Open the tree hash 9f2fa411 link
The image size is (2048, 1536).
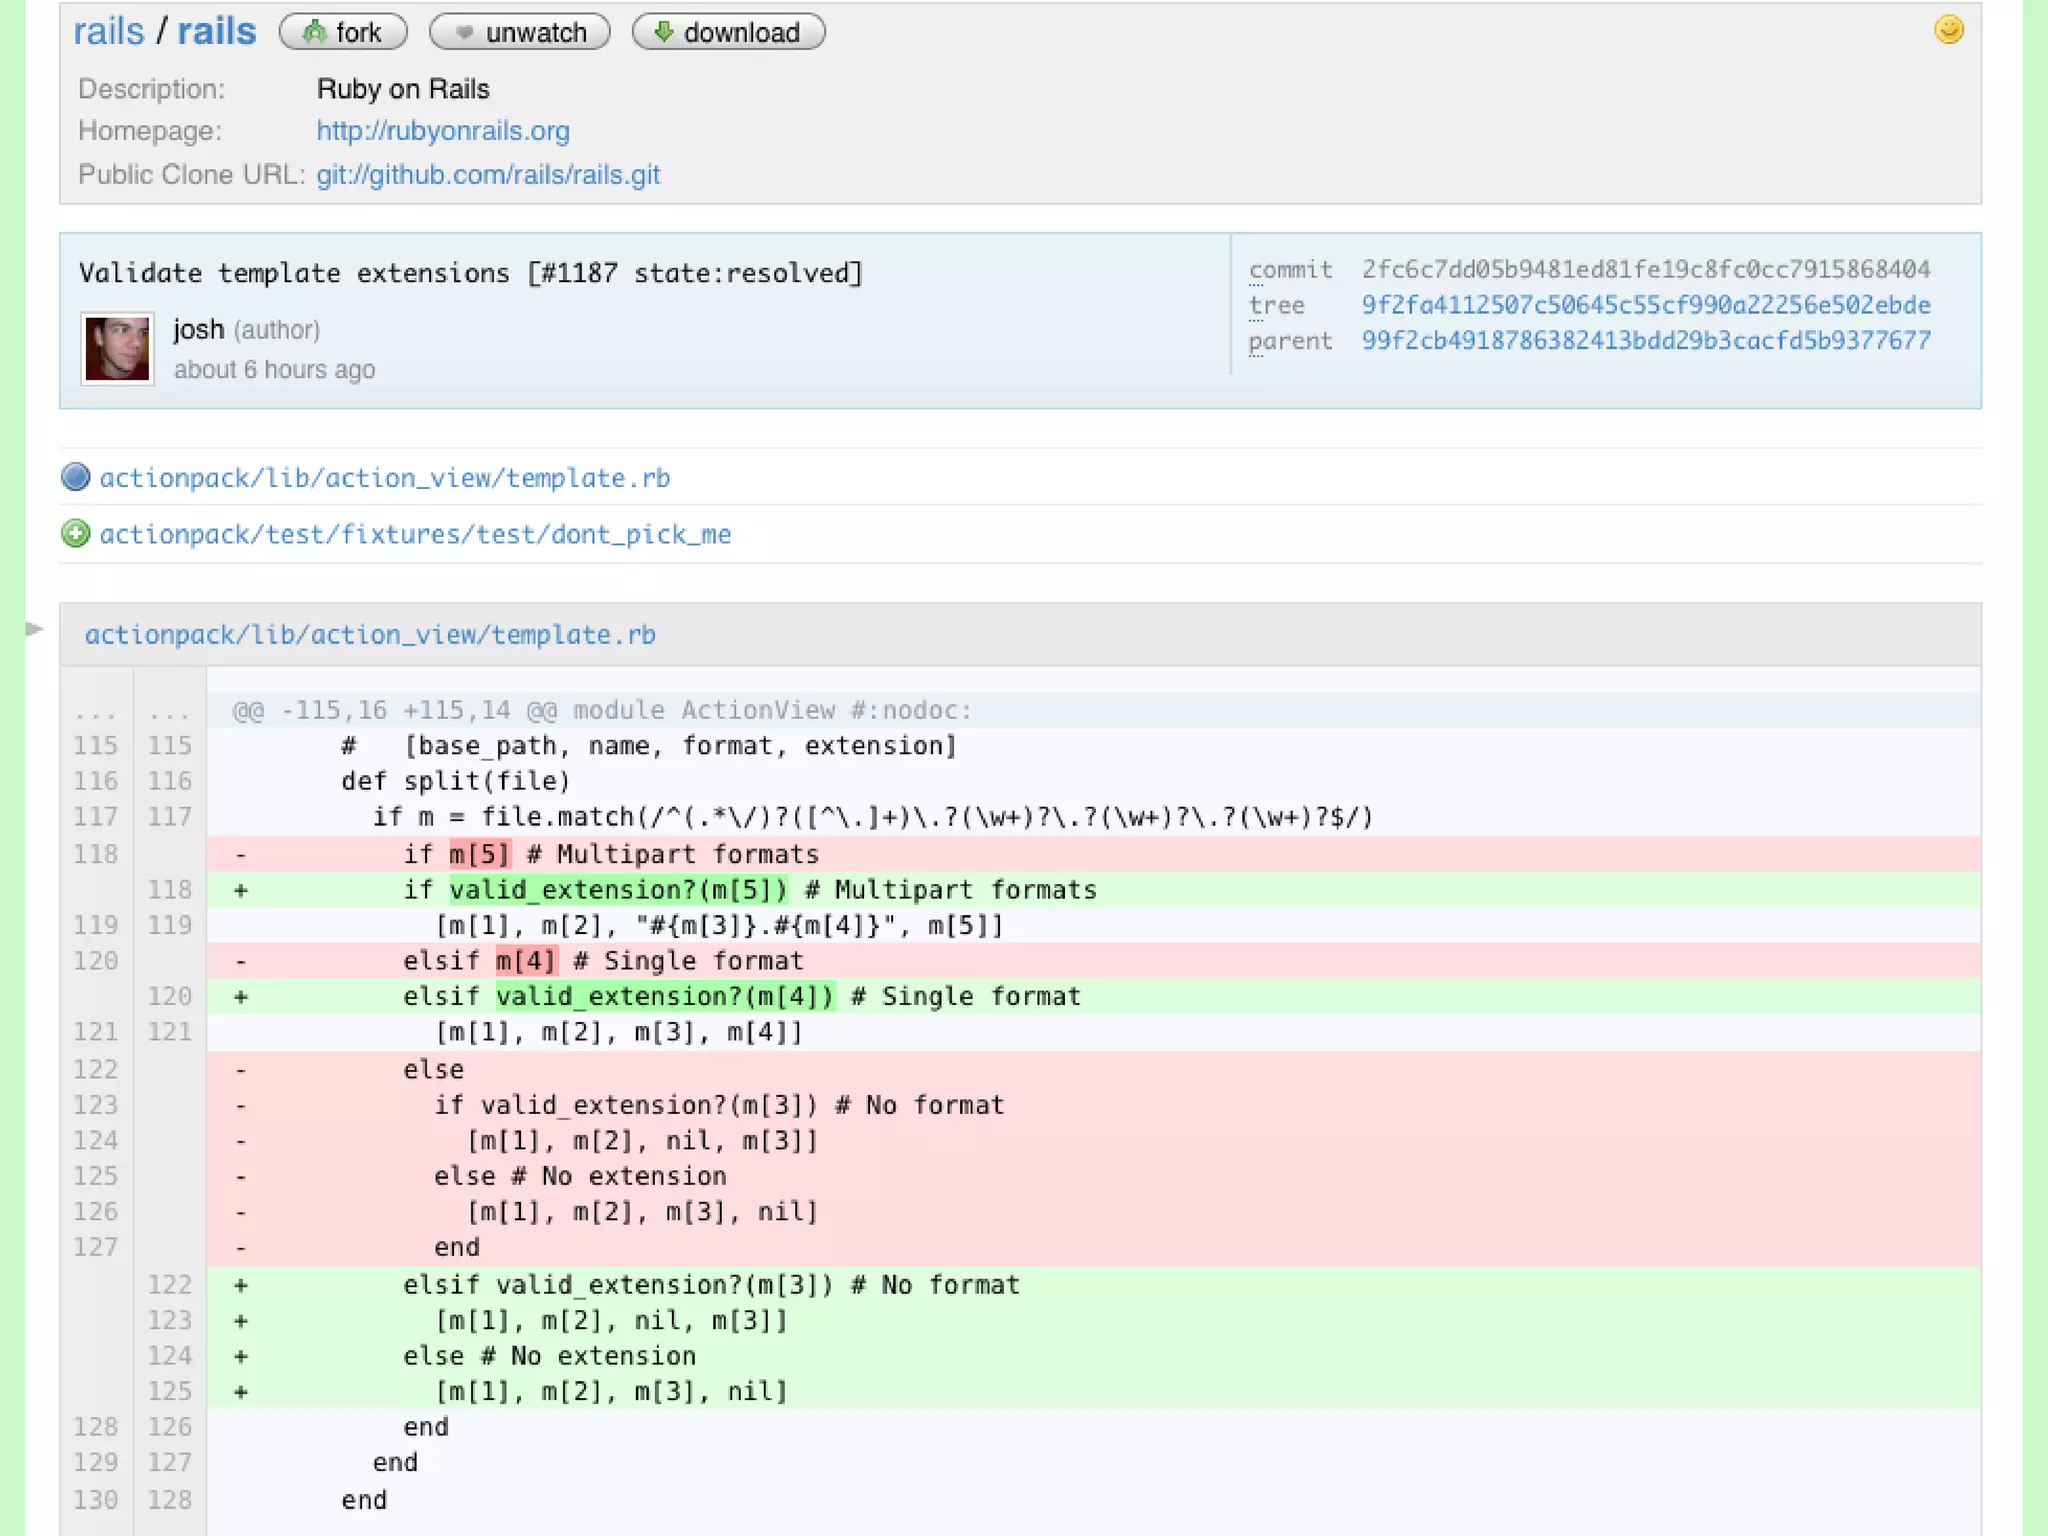(1645, 305)
